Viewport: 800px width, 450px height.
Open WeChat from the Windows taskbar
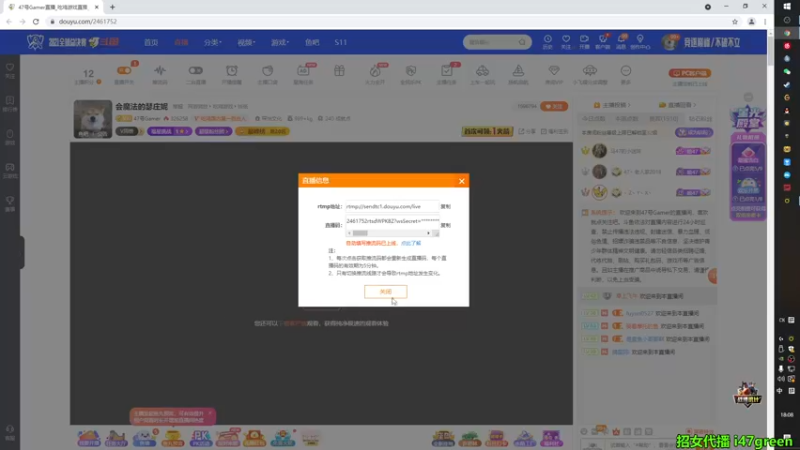point(787,71)
